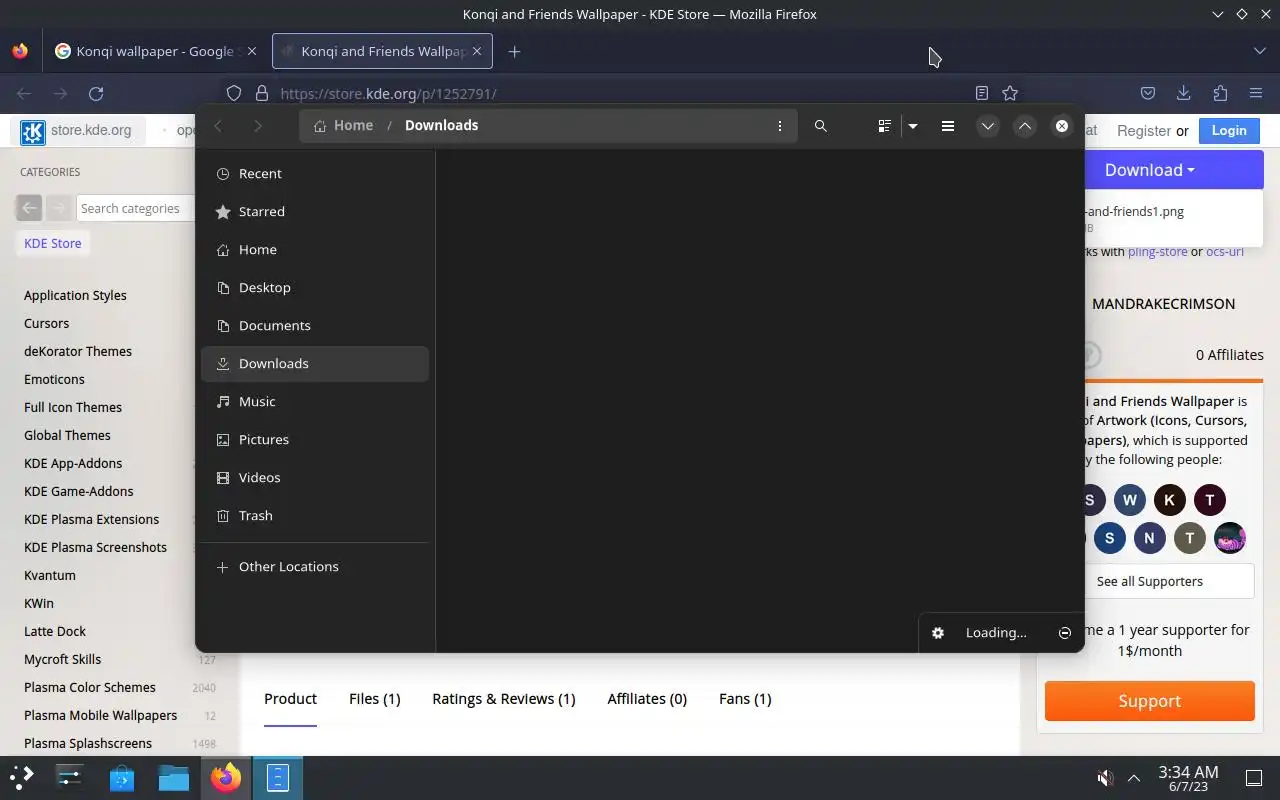
Task: Open the Fans (1) tab
Action: click(x=745, y=699)
